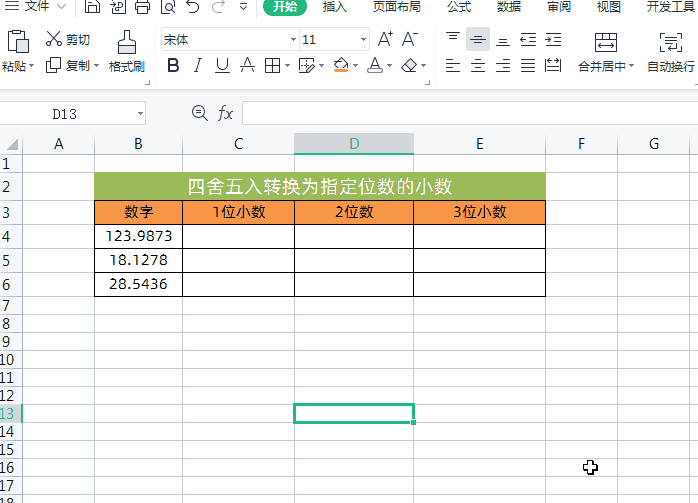Screen dimensions: 698x503
Task: Click the Justify alignment icon
Action: [528, 65]
